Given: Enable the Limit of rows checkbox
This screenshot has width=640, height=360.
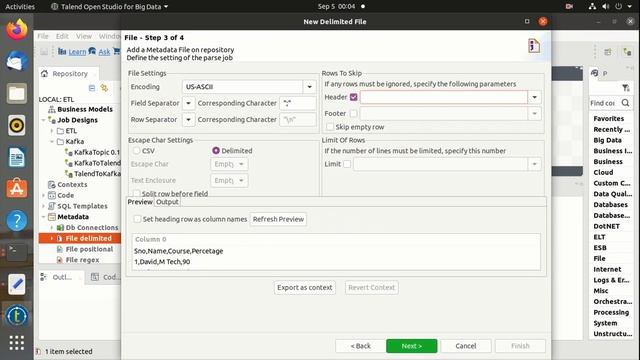Looking at the screenshot, I should pyautogui.click(x=347, y=164).
